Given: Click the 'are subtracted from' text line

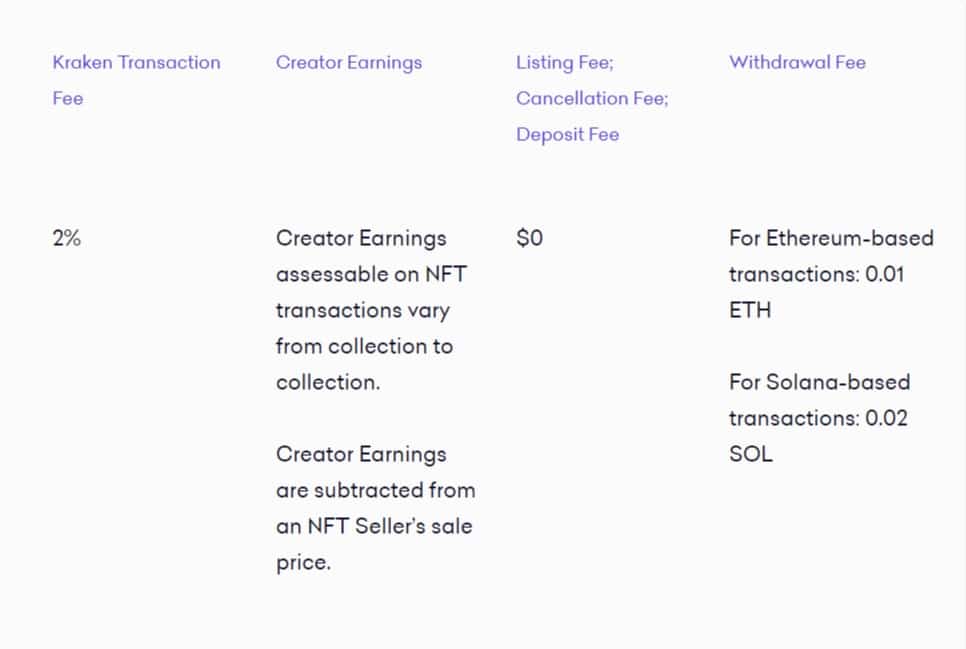Looking at the screenshot, I should click(375, 491).
